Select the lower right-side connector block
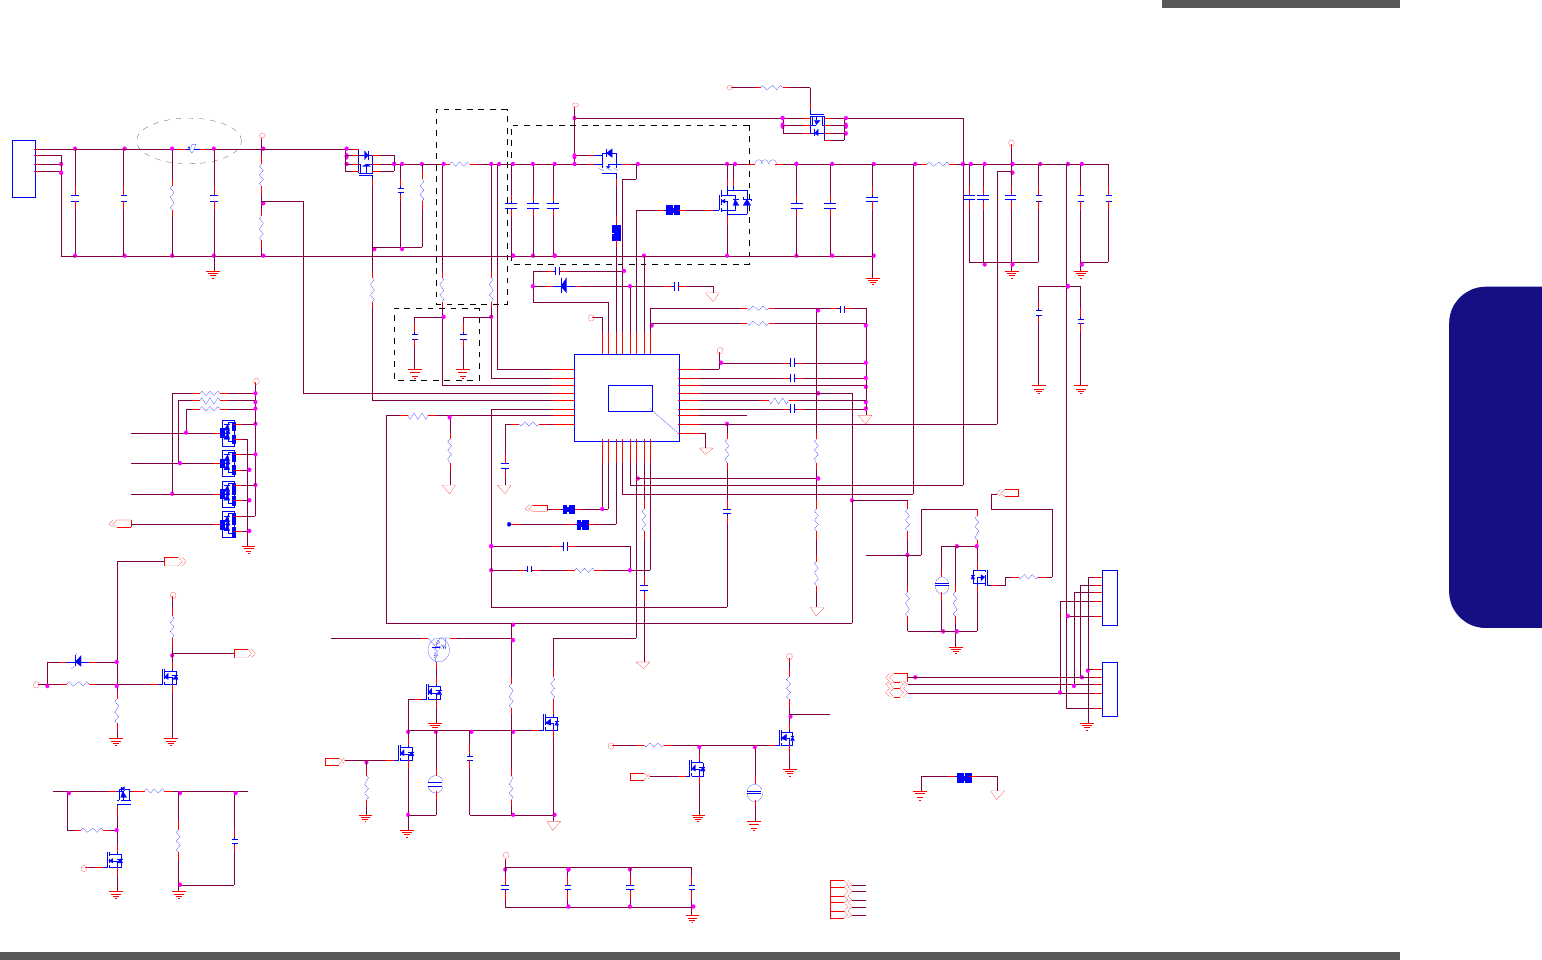This screenshot has height=960, width=1542. [x=1109, y=689]
